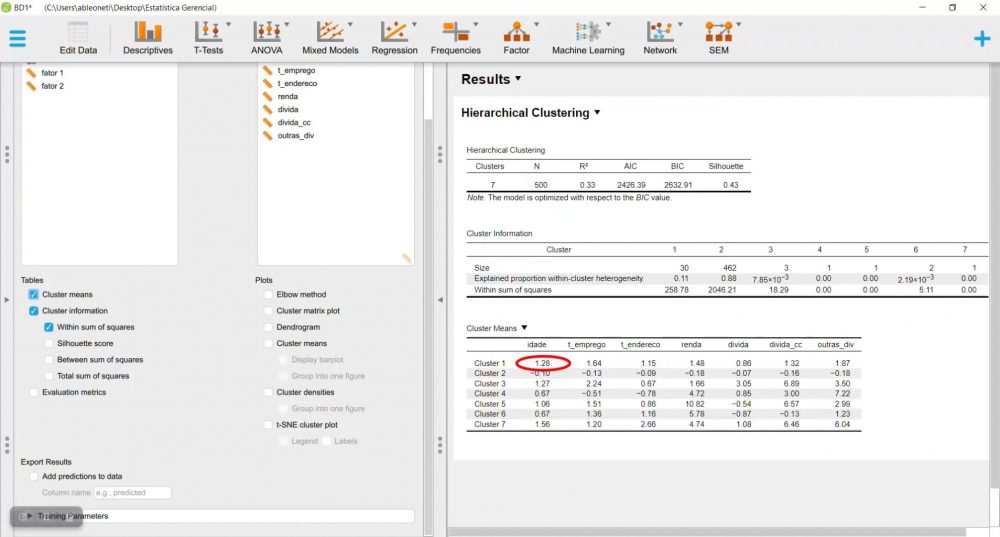Open the hamburger main menu

pyautogui.click(x=18, y=38)
